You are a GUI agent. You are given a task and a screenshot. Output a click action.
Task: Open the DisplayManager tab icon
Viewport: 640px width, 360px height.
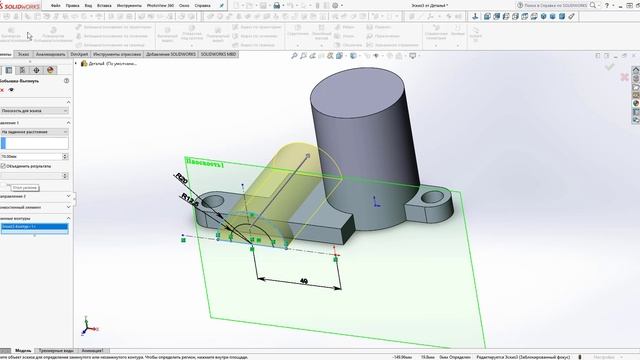(50, 70)
